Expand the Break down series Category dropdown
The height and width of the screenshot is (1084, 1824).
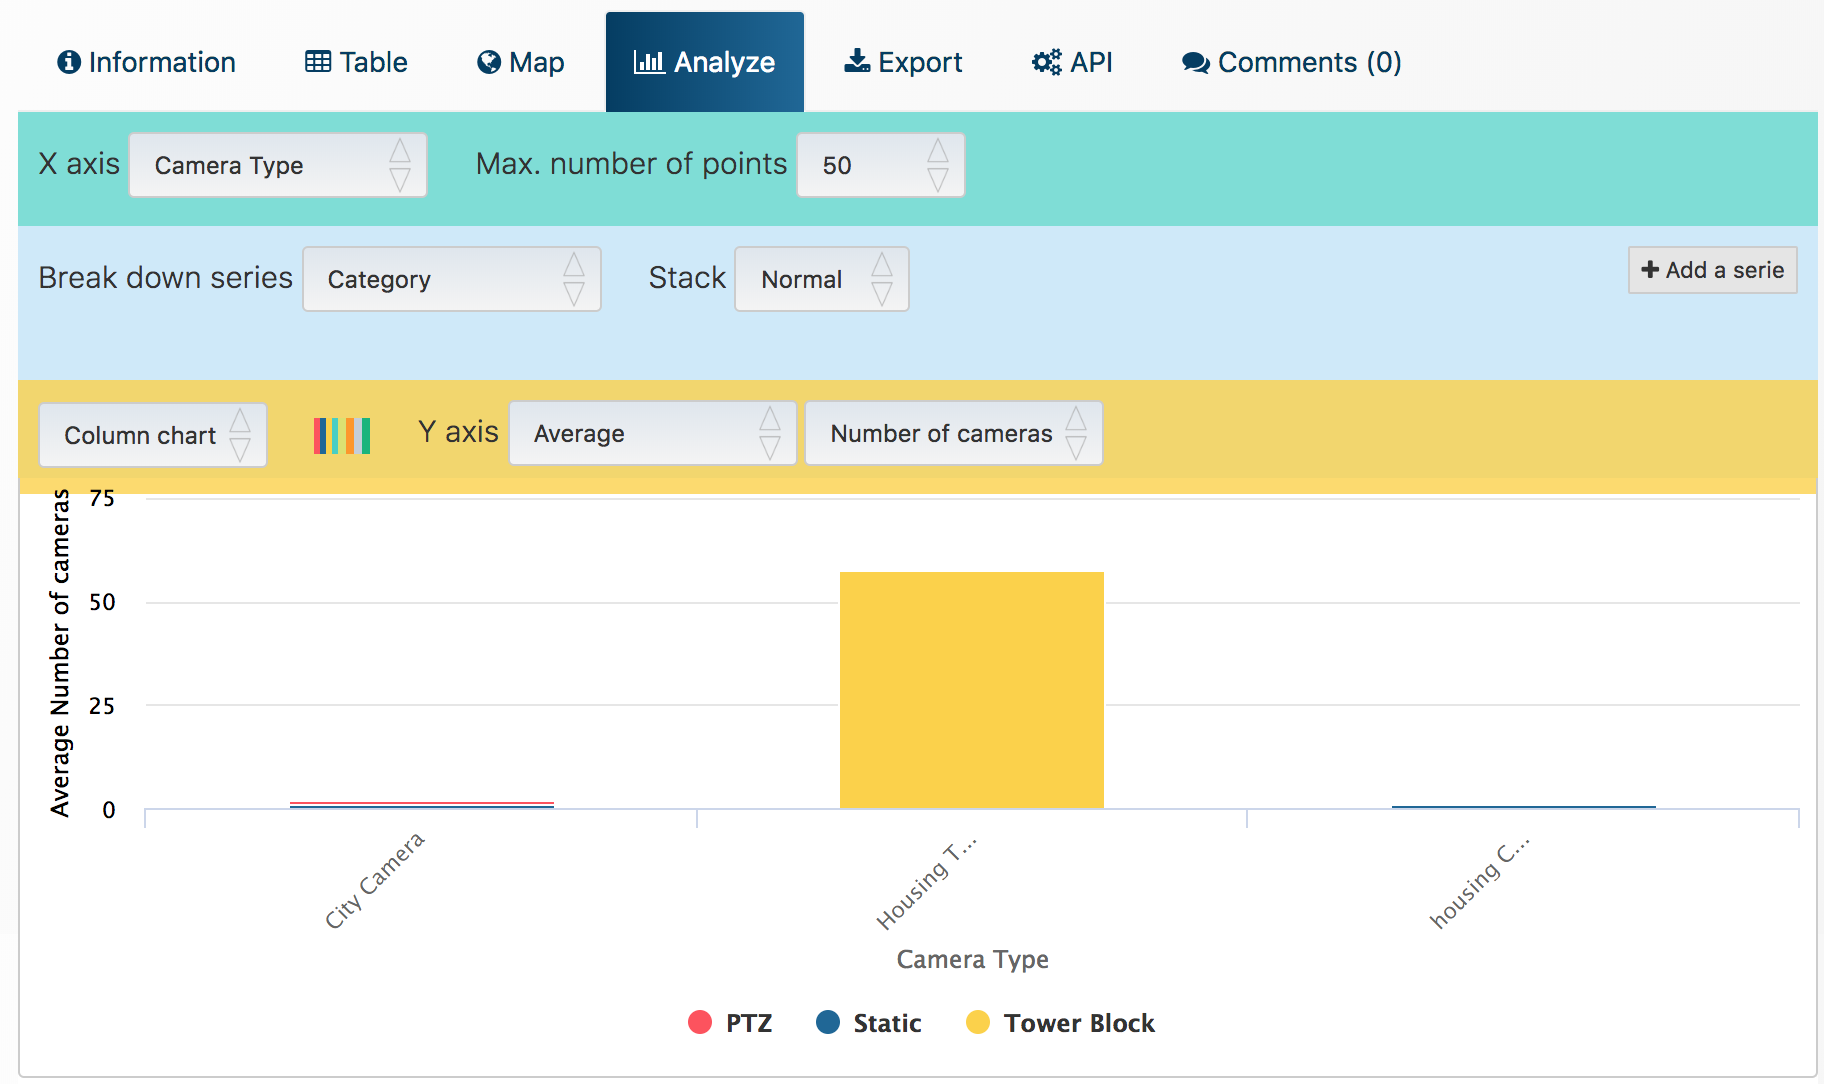click(x=452, y=279)
